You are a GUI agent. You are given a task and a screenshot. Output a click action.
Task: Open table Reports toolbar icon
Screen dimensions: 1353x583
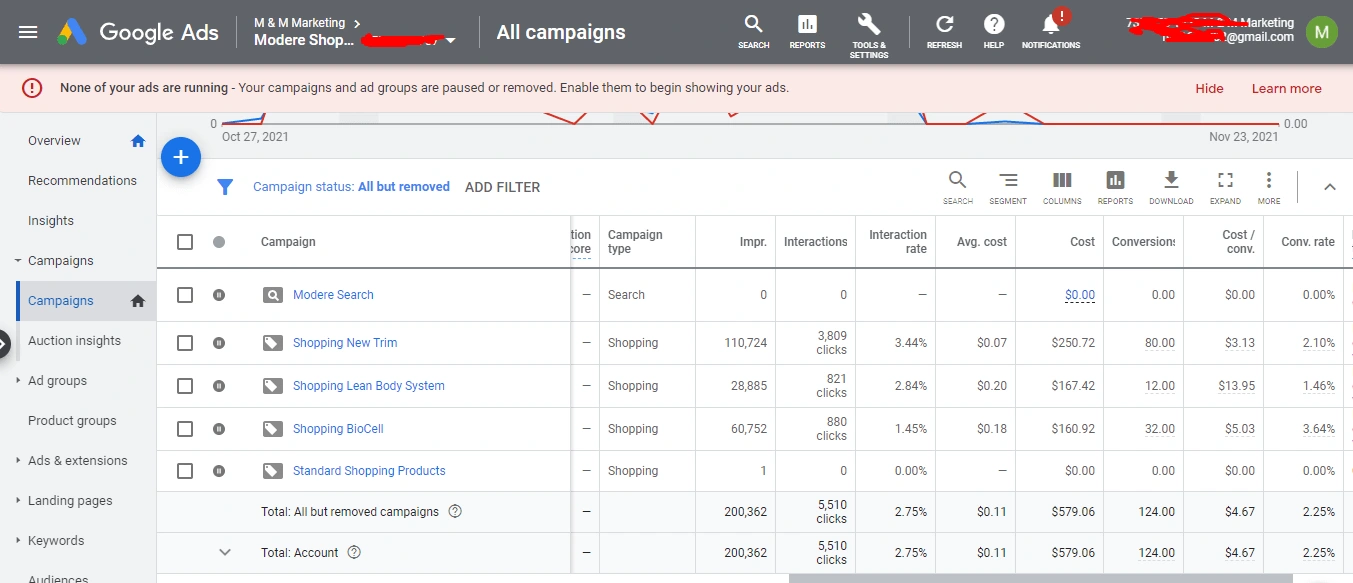pyautogui.click(x=1115, y=187)
